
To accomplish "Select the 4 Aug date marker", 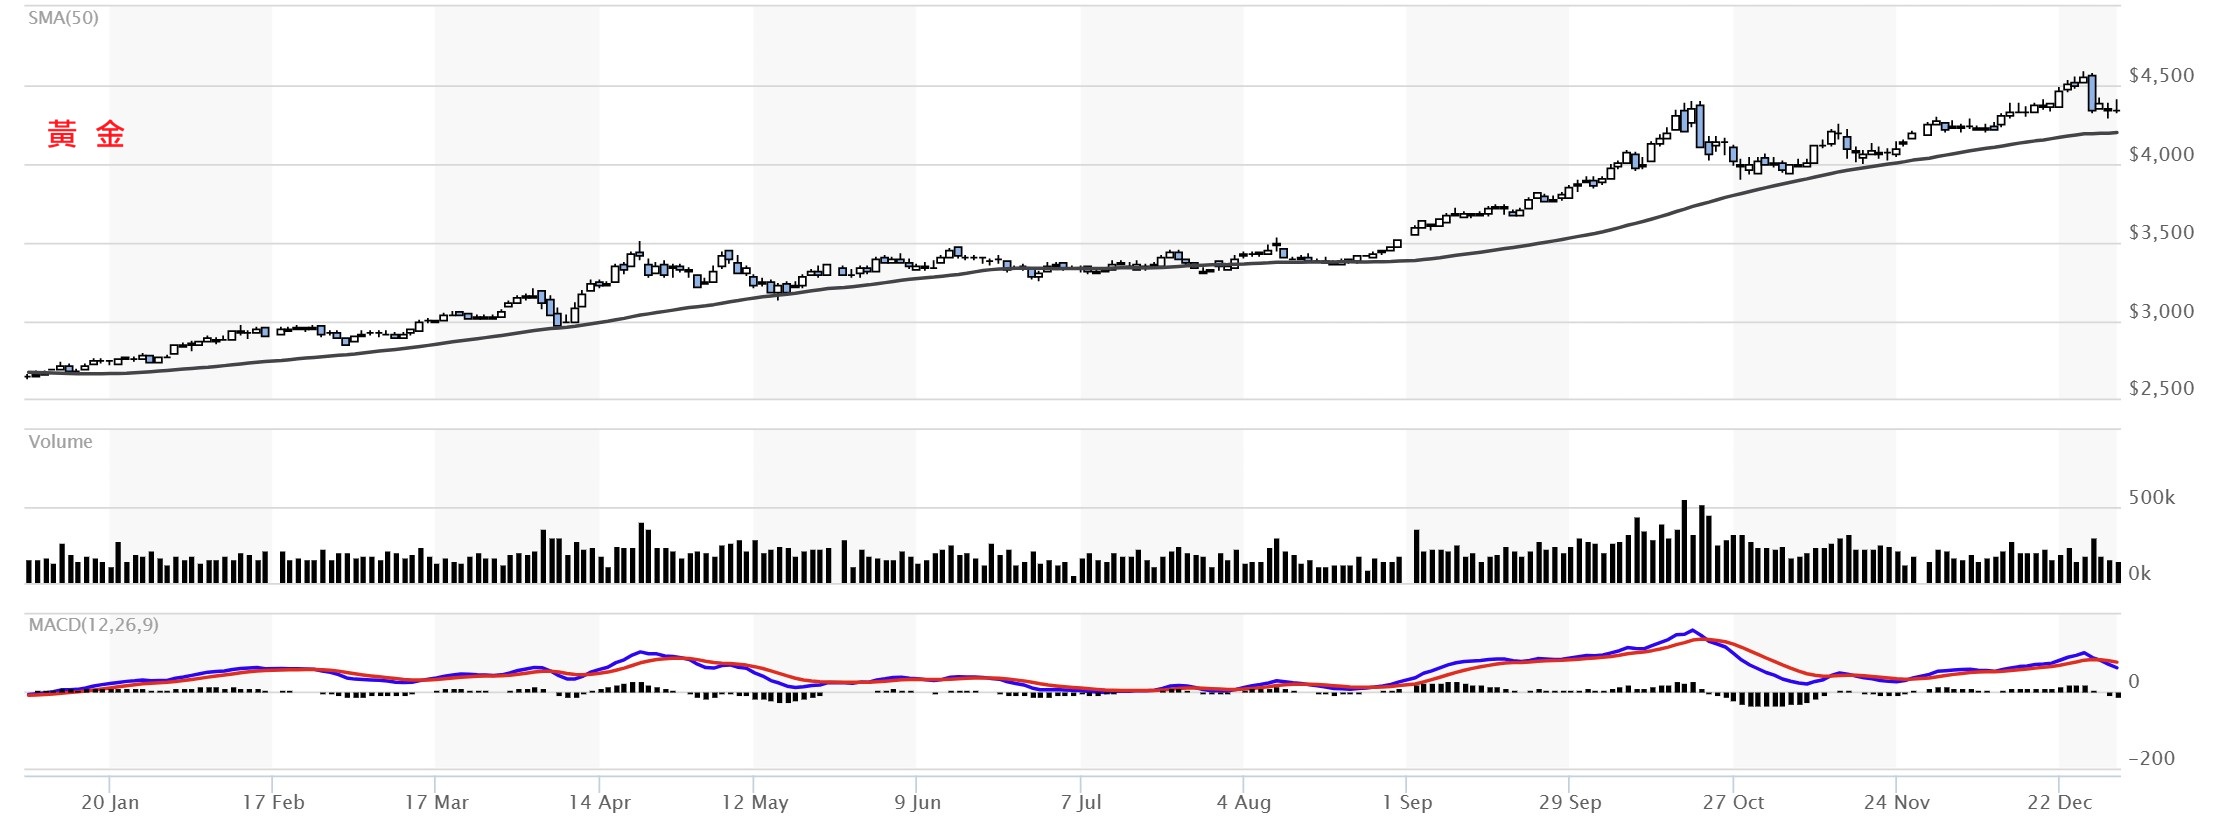I will 1244,802.
